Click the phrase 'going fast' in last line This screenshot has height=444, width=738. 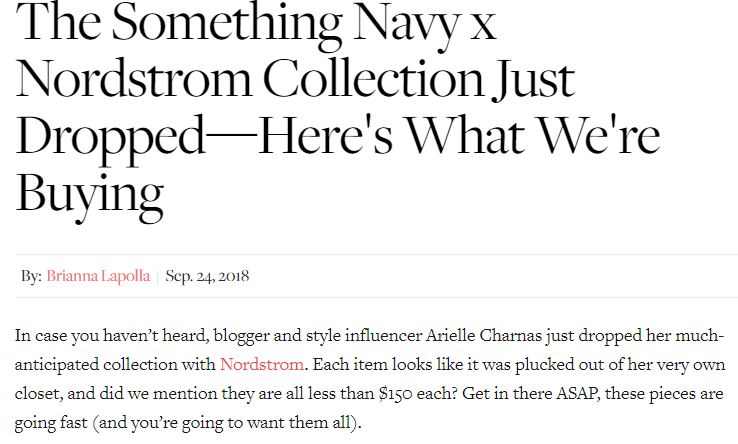(51, 423)
